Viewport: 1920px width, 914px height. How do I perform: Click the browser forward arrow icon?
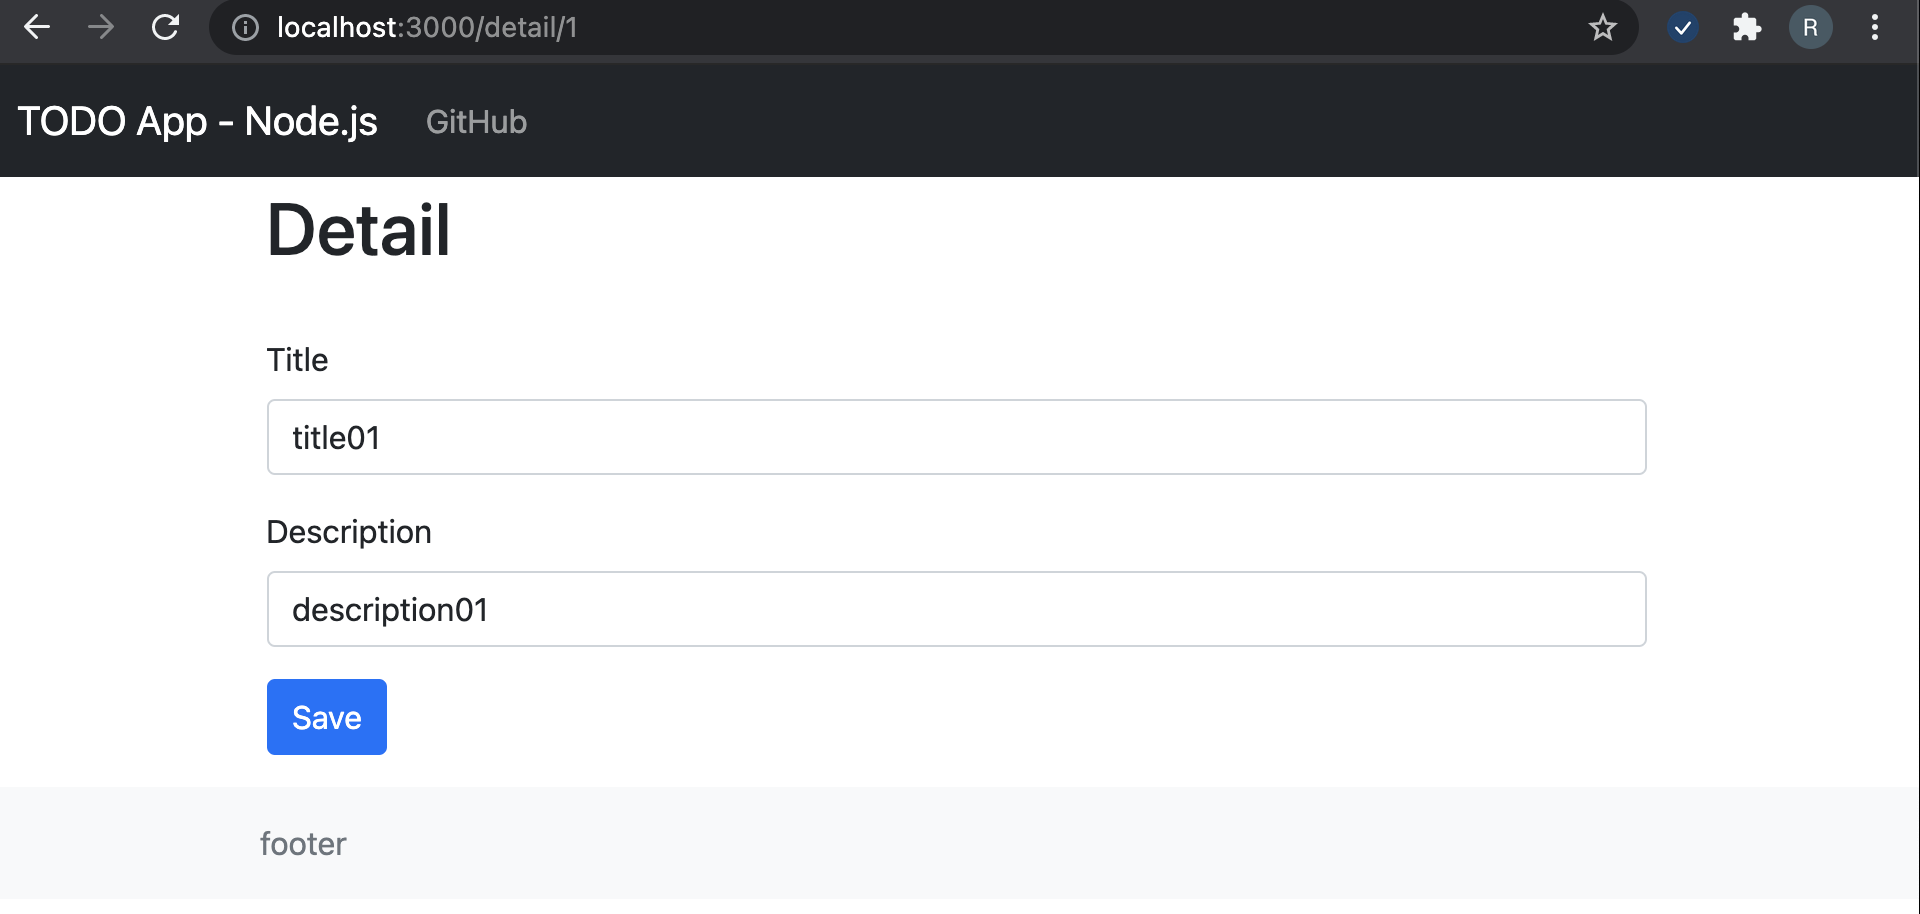tap(100, 27)
